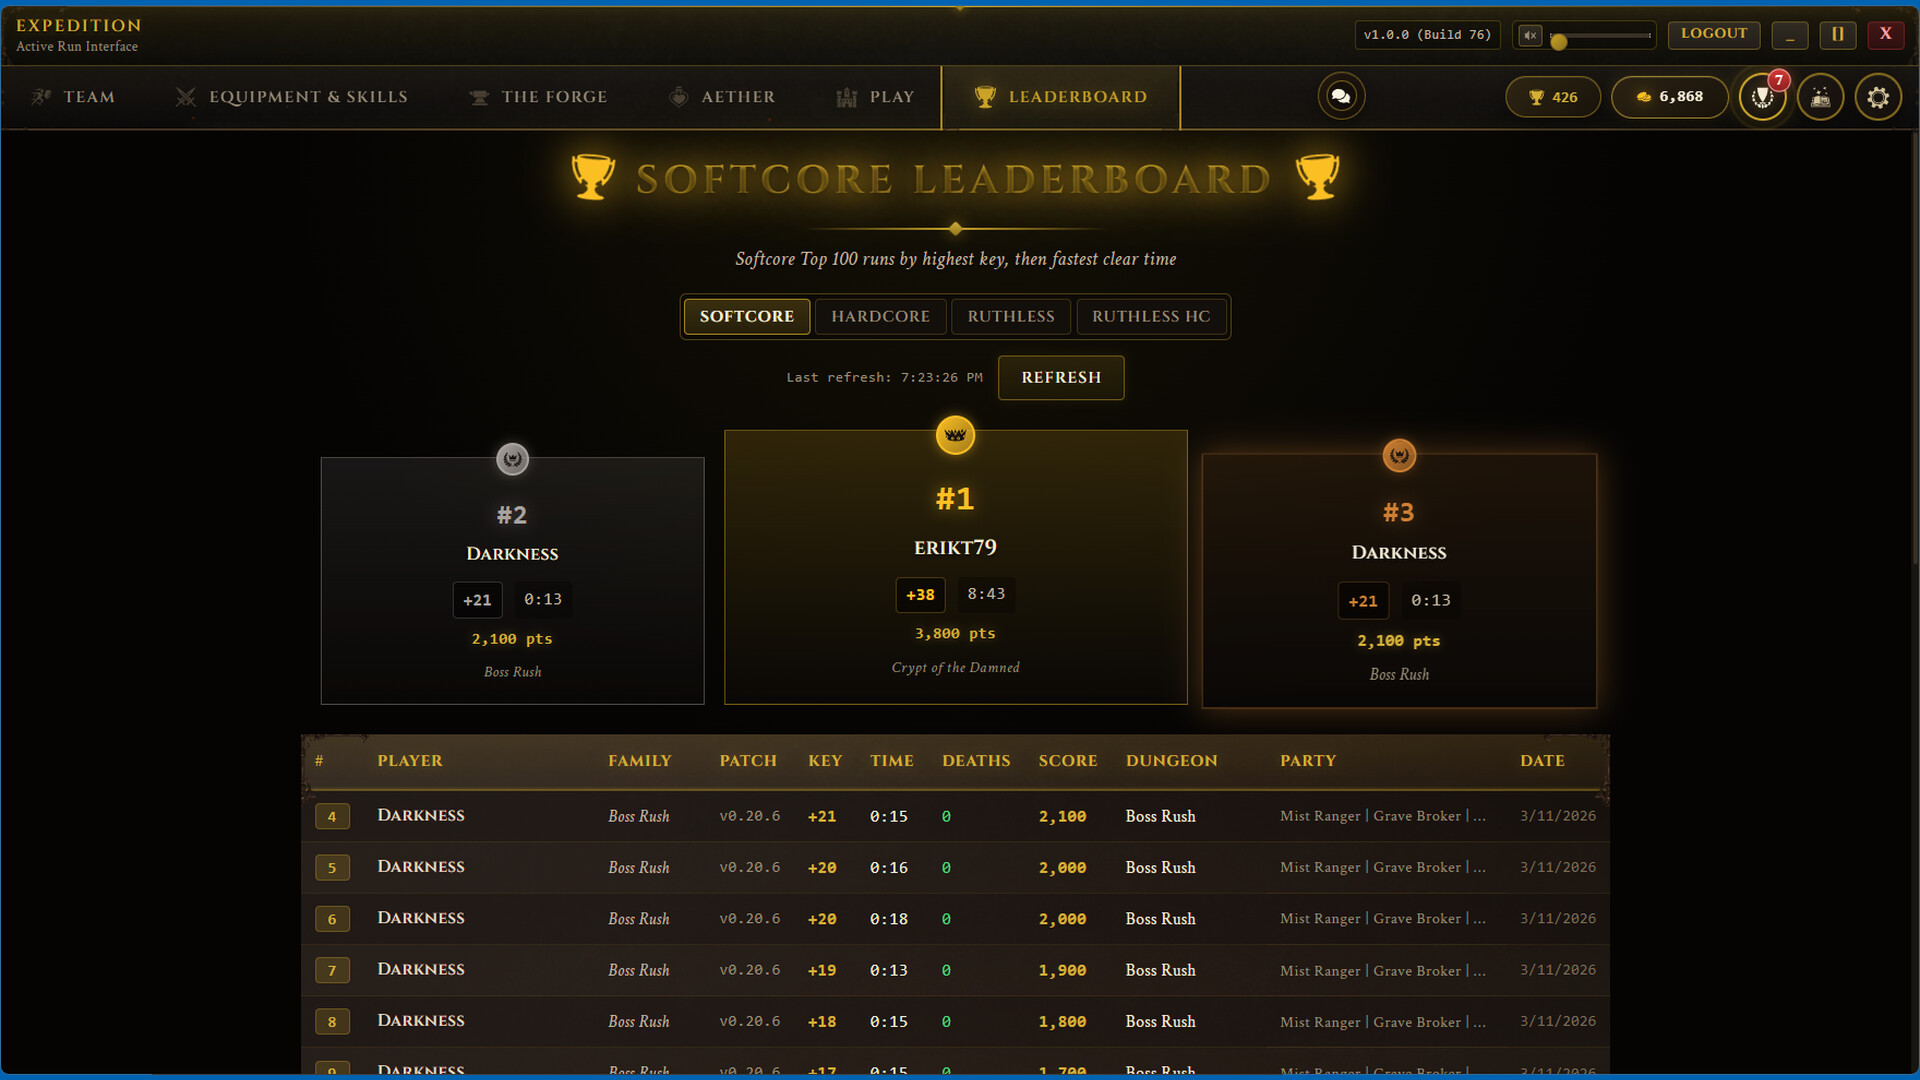Open the Equipment & Skills crossed swords icon
Image resolution: width=1920 pixels, height=1080 pixels.
click(x=185, y=97)
